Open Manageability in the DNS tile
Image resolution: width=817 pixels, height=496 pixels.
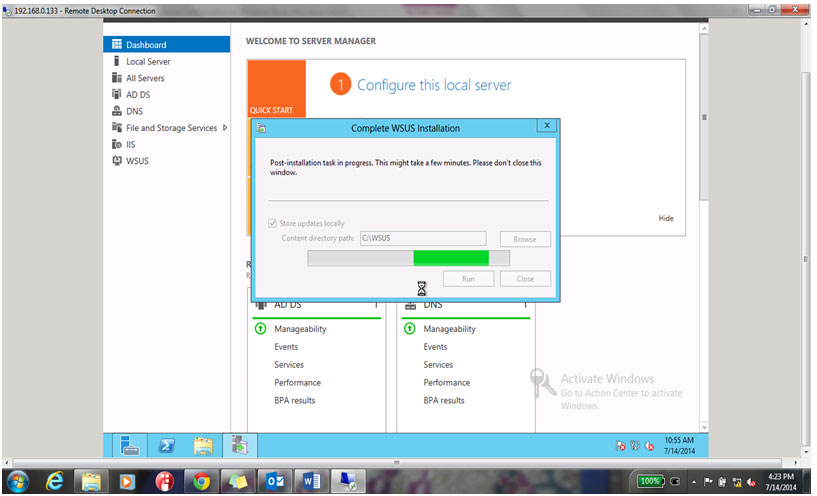(x=449, y=329)
